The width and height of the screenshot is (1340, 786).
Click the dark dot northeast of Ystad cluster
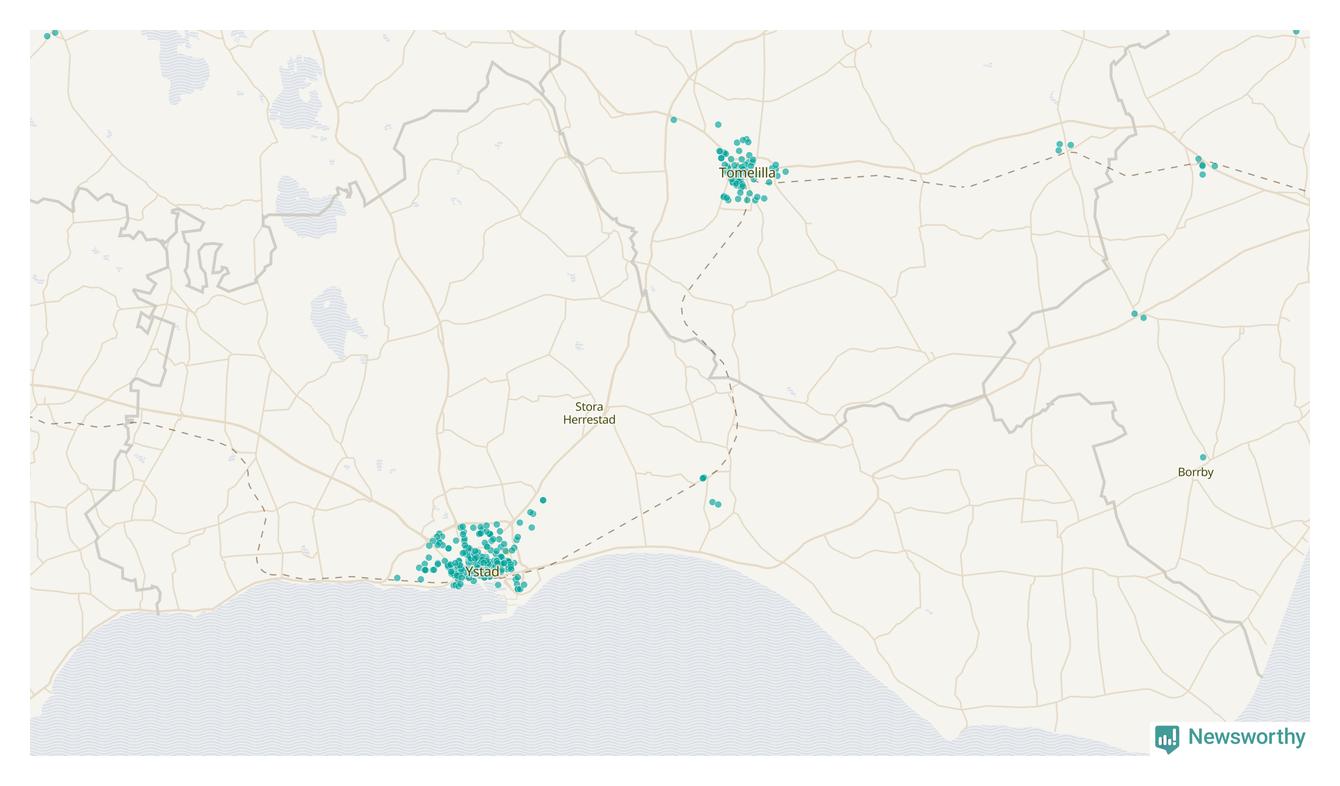pos(543,500)
